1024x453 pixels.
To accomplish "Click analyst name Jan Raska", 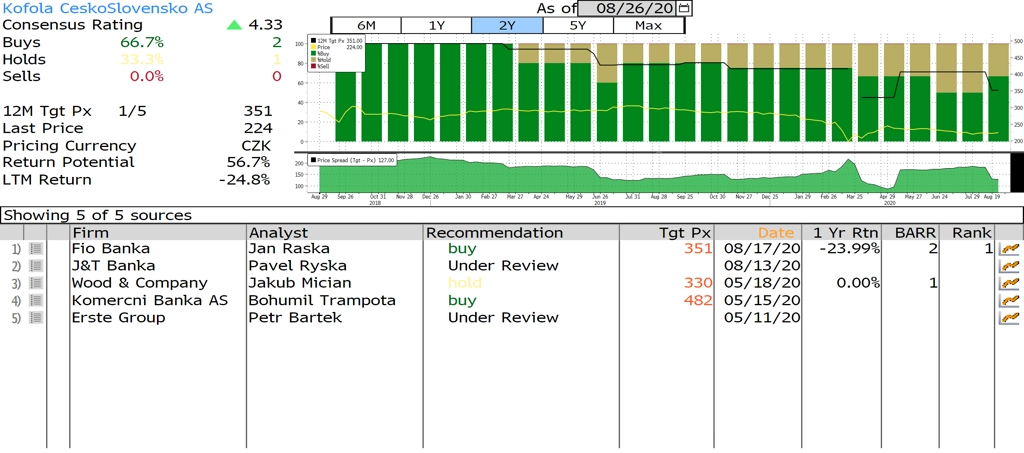I will point(289,249).
